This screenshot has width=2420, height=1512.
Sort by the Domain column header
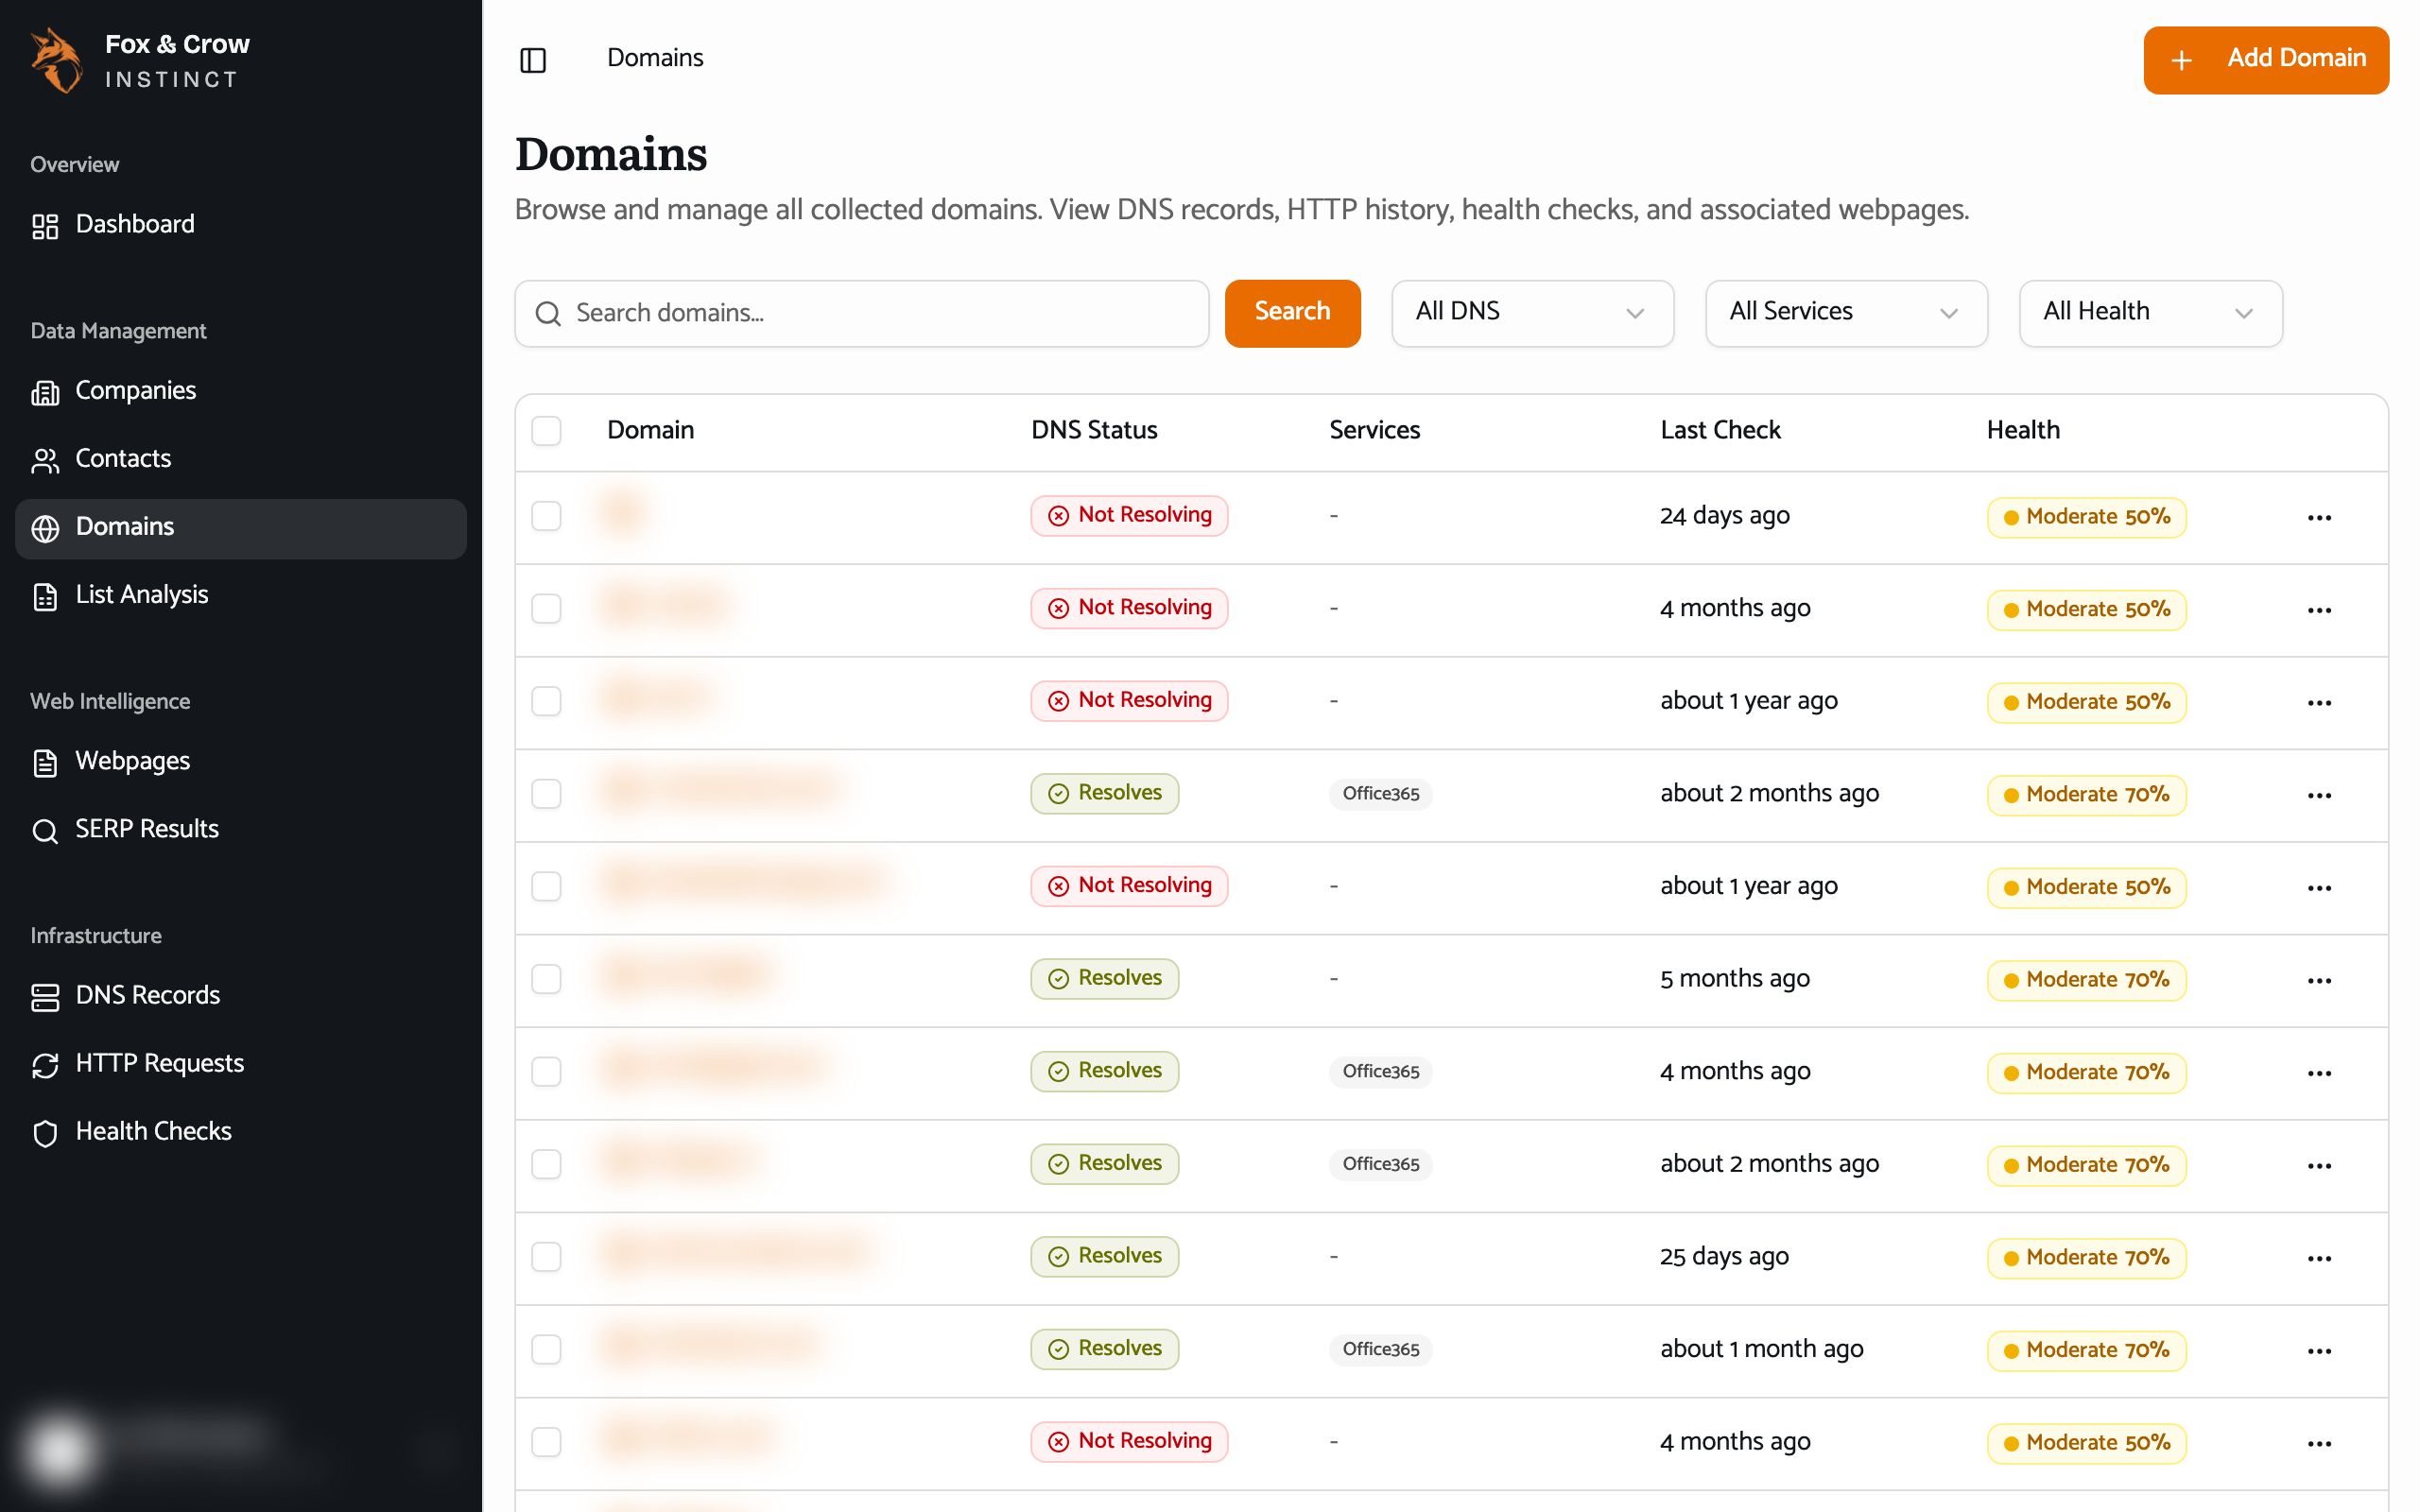point(650,430)
